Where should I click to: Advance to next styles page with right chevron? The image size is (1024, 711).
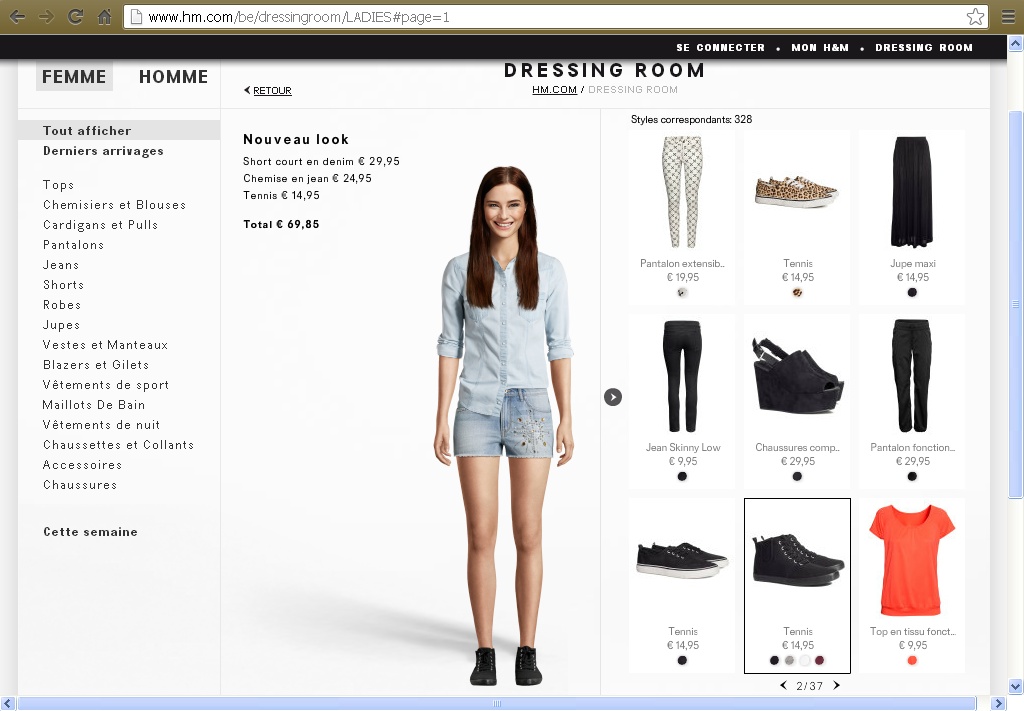pos(836,686)
